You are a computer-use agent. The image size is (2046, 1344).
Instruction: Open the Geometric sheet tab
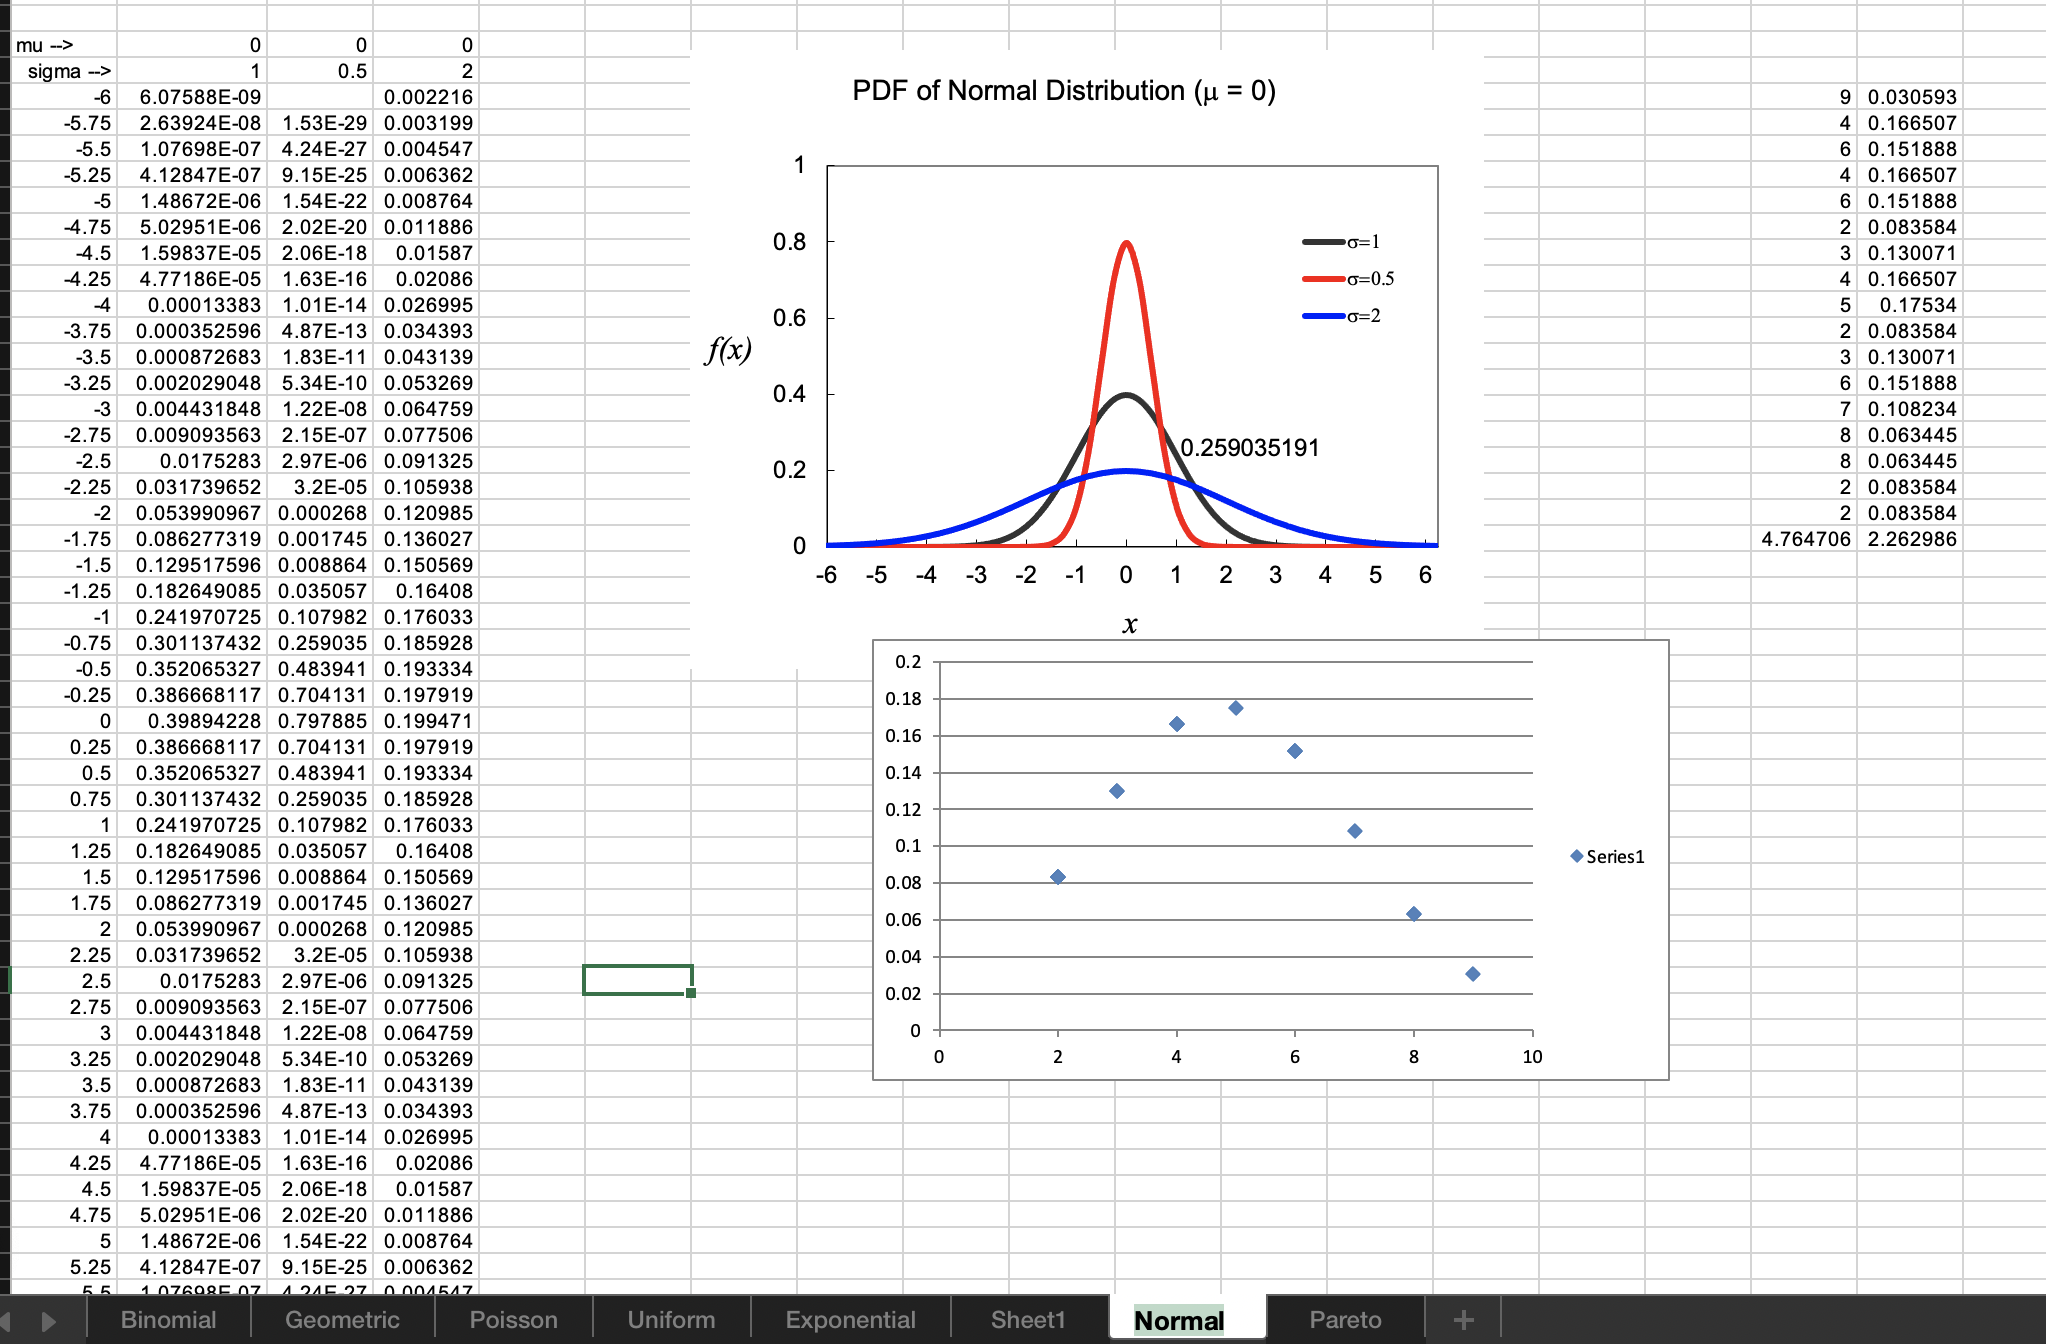[x=342, y=1320]
